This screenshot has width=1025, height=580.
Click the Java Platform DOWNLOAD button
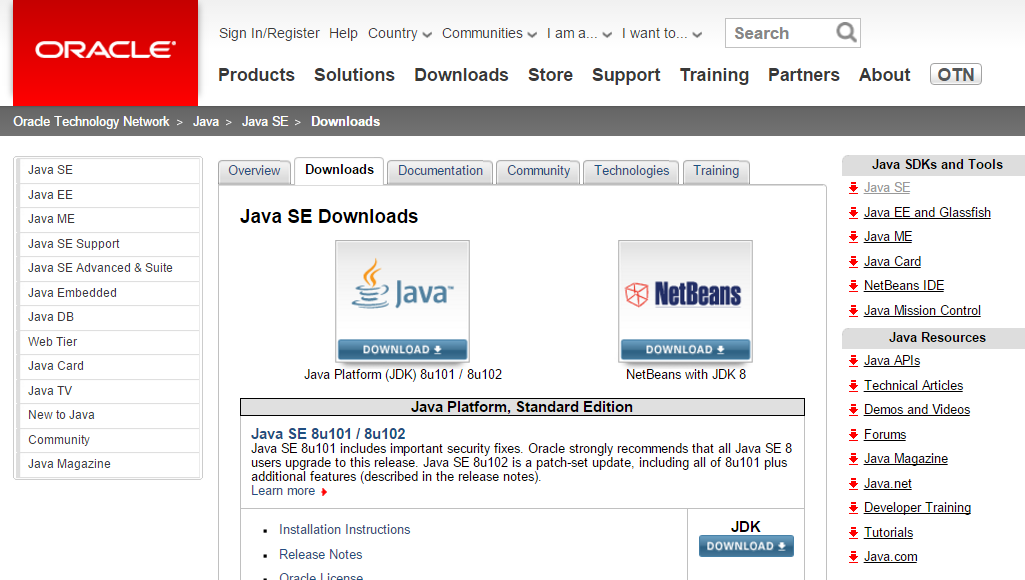pyautogui.click(x=402, y=350)
